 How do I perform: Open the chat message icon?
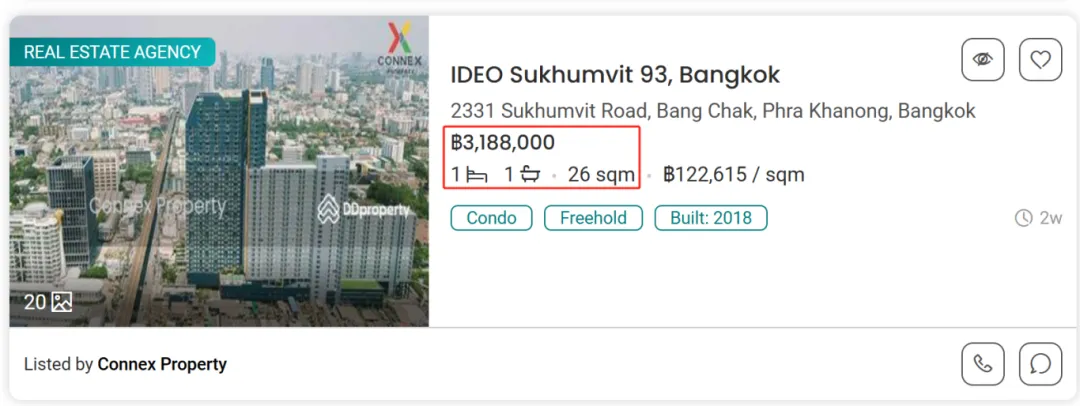1040,364
